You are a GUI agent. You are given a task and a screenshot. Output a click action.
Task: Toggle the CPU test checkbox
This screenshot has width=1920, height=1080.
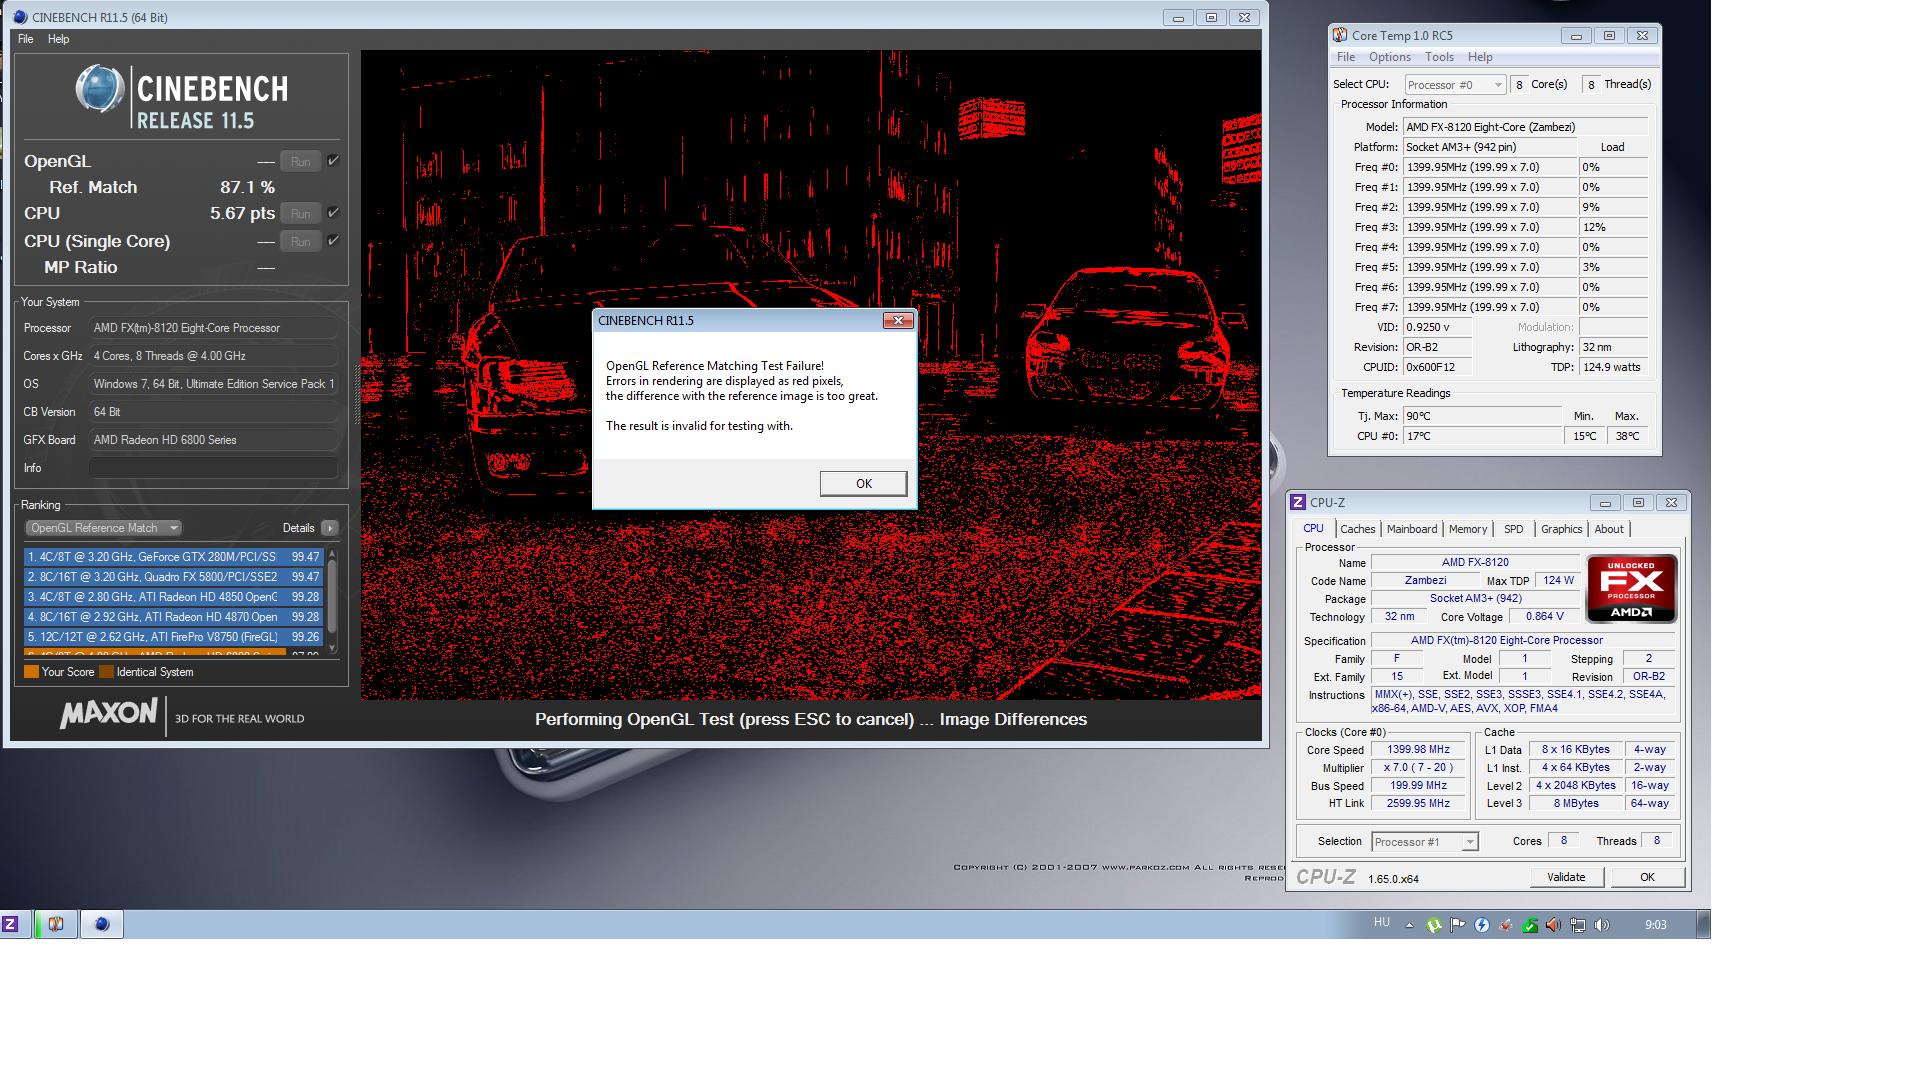(x=333, y=213)
